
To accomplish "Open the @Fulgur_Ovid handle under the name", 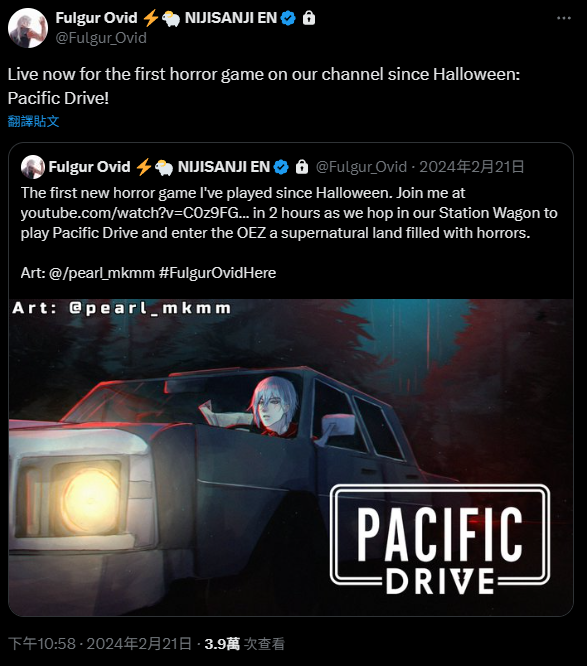I will point(101,38).
